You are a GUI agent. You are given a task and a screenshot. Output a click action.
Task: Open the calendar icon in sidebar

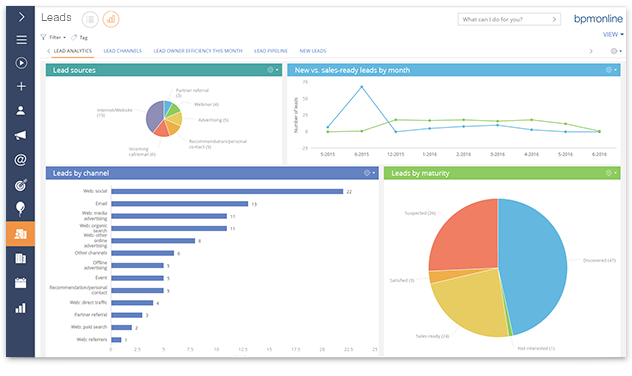21,283
